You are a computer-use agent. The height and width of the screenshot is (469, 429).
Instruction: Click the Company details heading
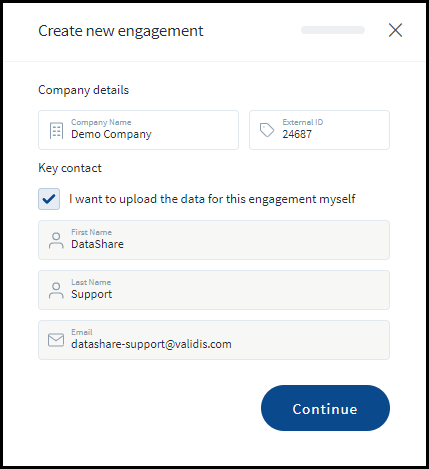[84, 90]
